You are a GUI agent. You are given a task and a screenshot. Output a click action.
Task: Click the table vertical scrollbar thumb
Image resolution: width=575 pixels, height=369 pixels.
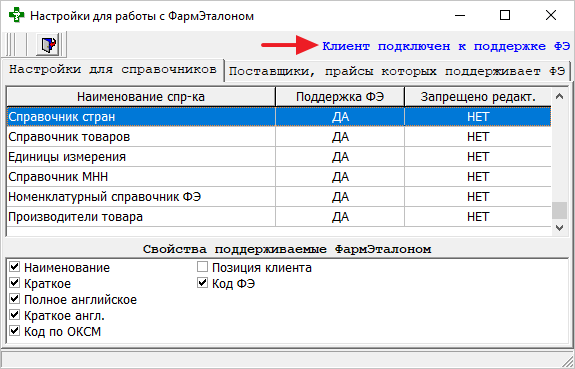pyautogui.click(x=559, y=210)
